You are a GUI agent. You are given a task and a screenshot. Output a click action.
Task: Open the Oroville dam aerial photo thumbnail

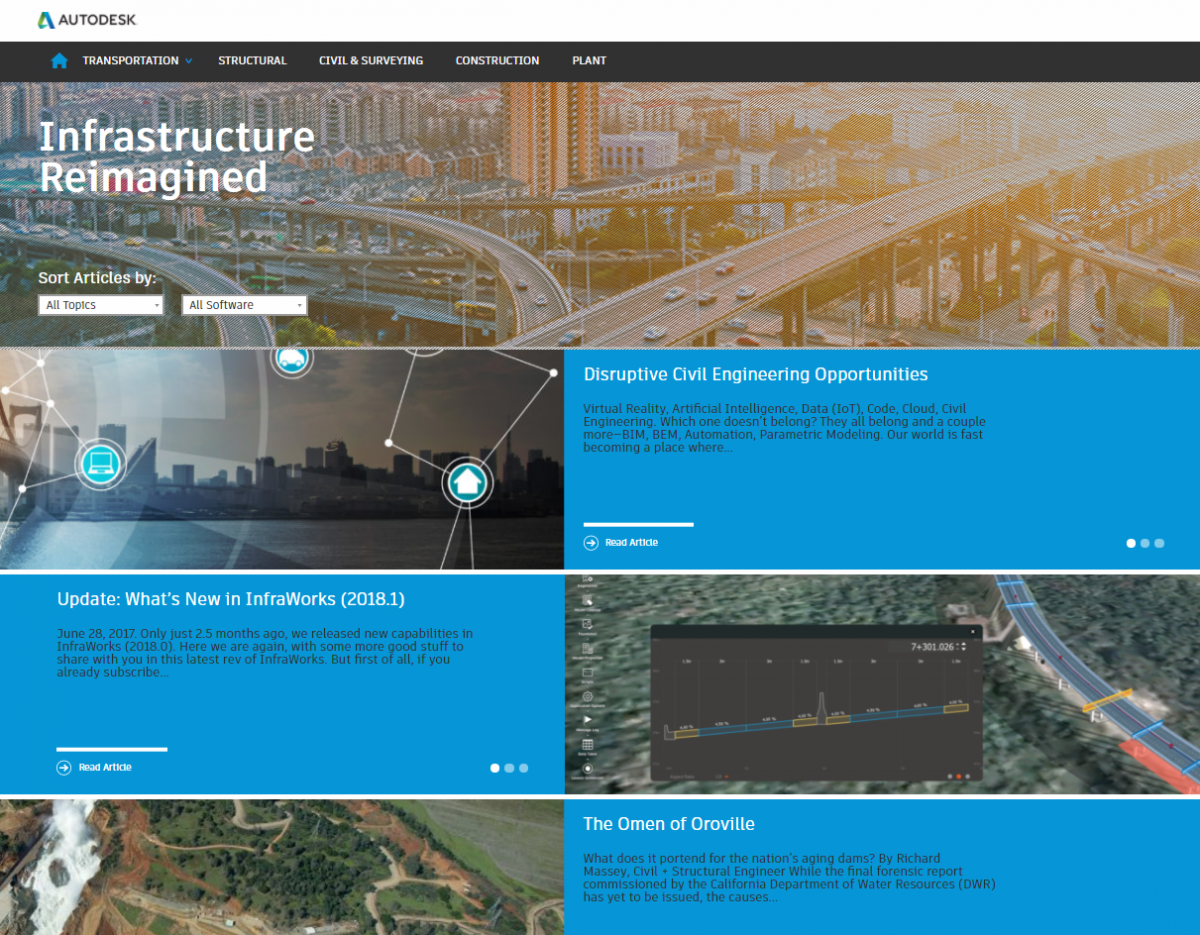coord(282,867)
